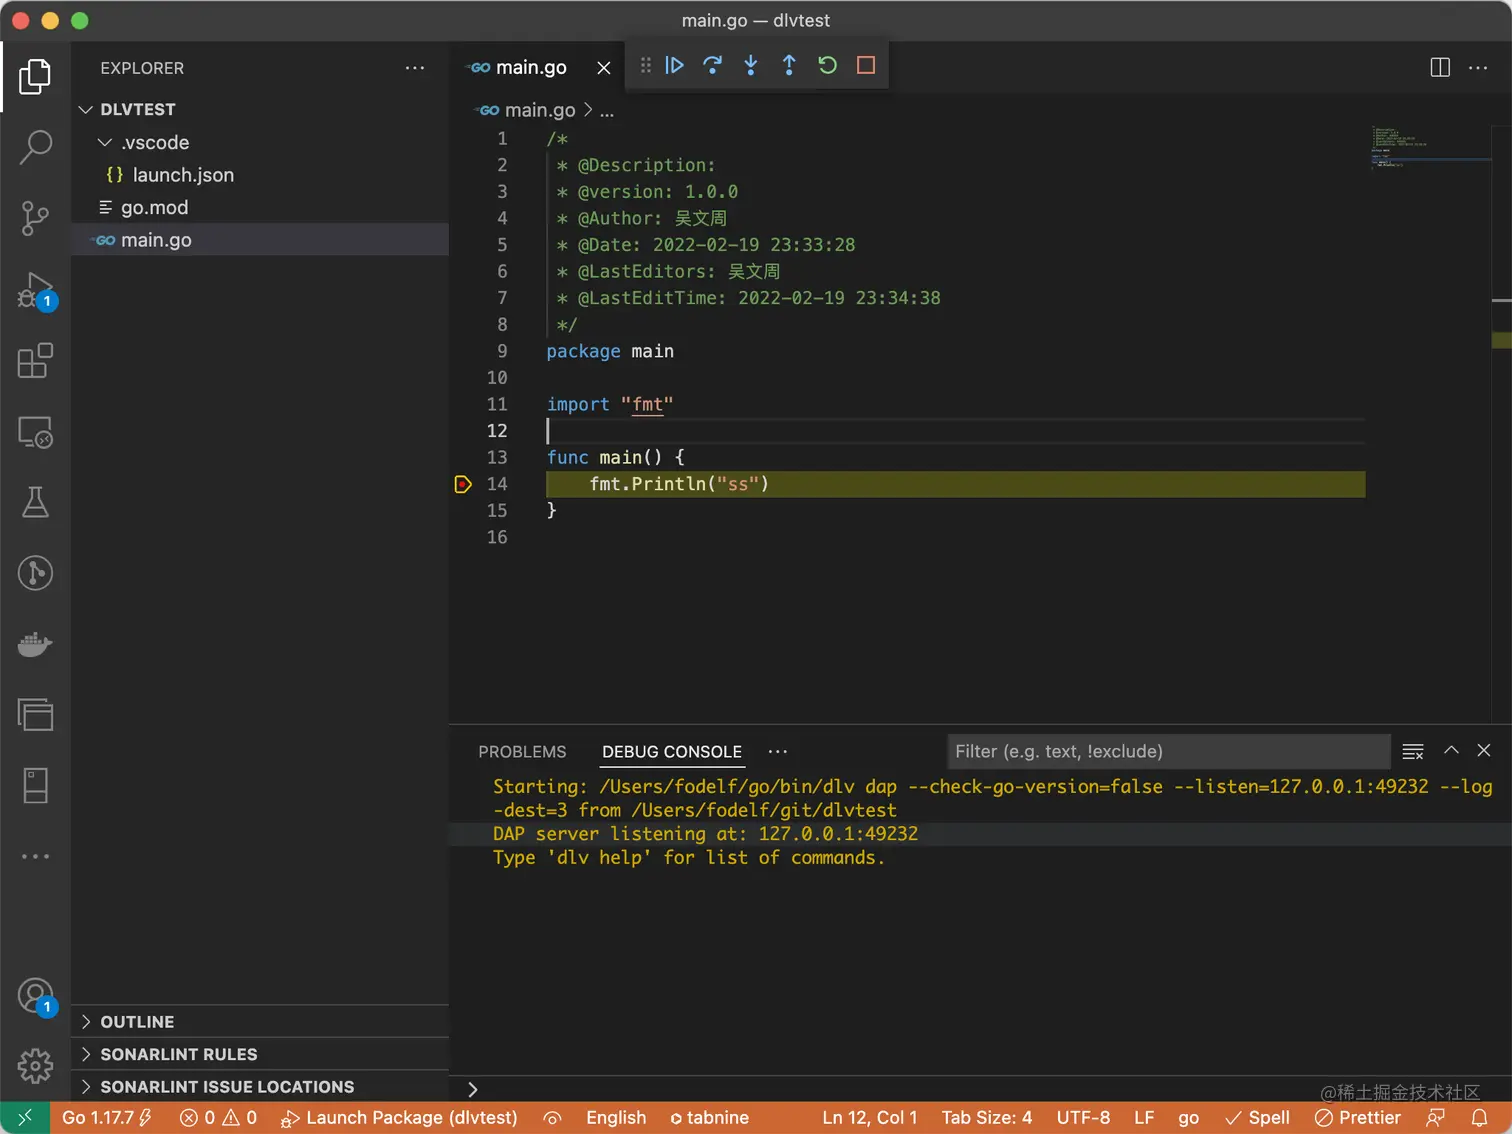Select main.go in the explorer tree
This screenshot has height=1134, width=1512.
click(260, 240)
